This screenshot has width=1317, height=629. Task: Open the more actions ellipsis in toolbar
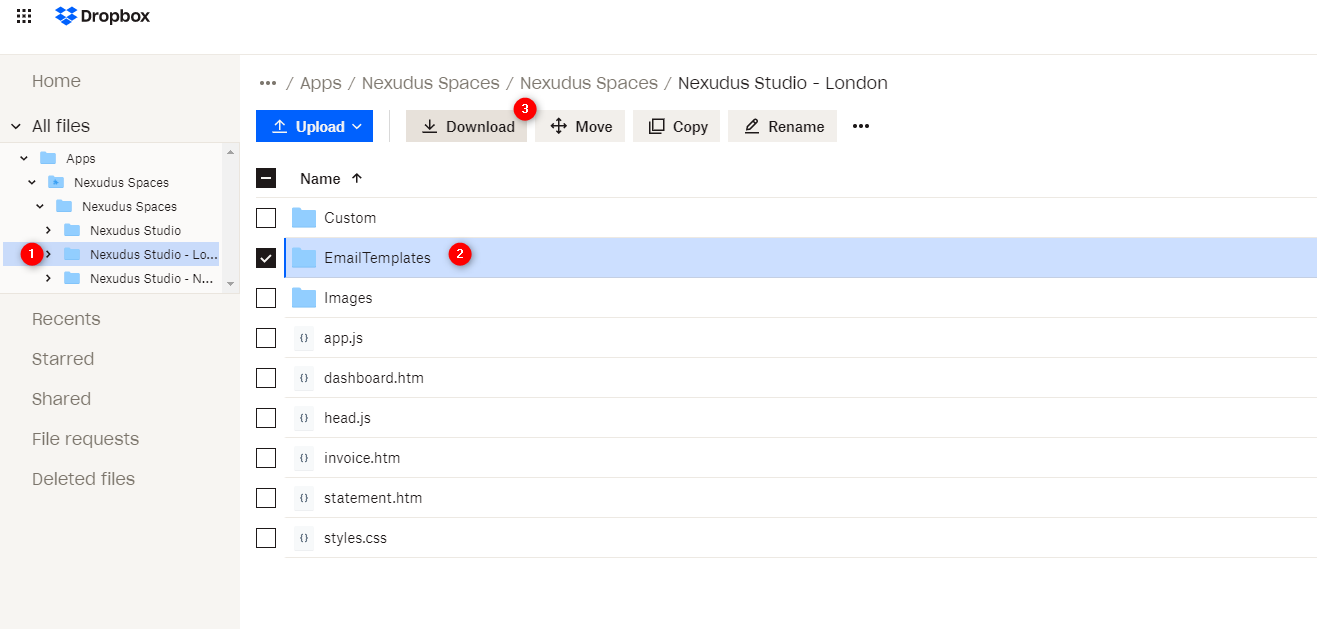pos(861,126)
